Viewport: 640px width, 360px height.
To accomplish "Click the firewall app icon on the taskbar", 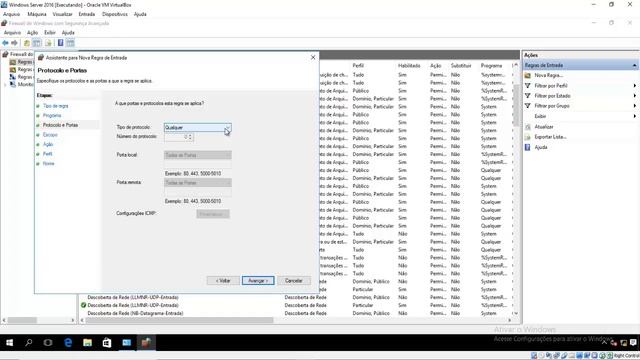I will pos(146,343).
